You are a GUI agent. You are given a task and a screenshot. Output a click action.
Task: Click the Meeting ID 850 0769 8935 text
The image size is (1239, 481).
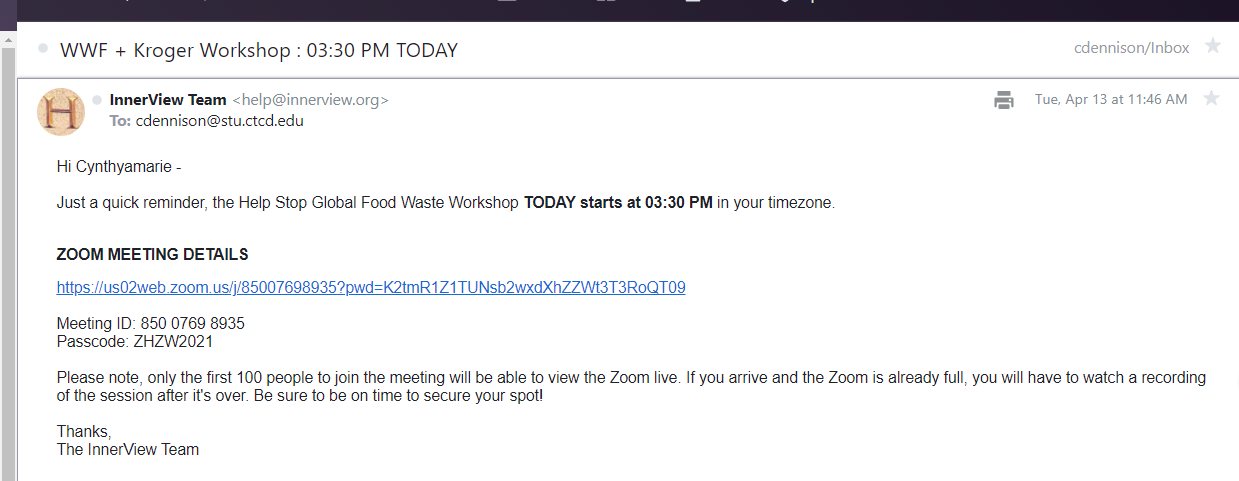pos(150,324)
